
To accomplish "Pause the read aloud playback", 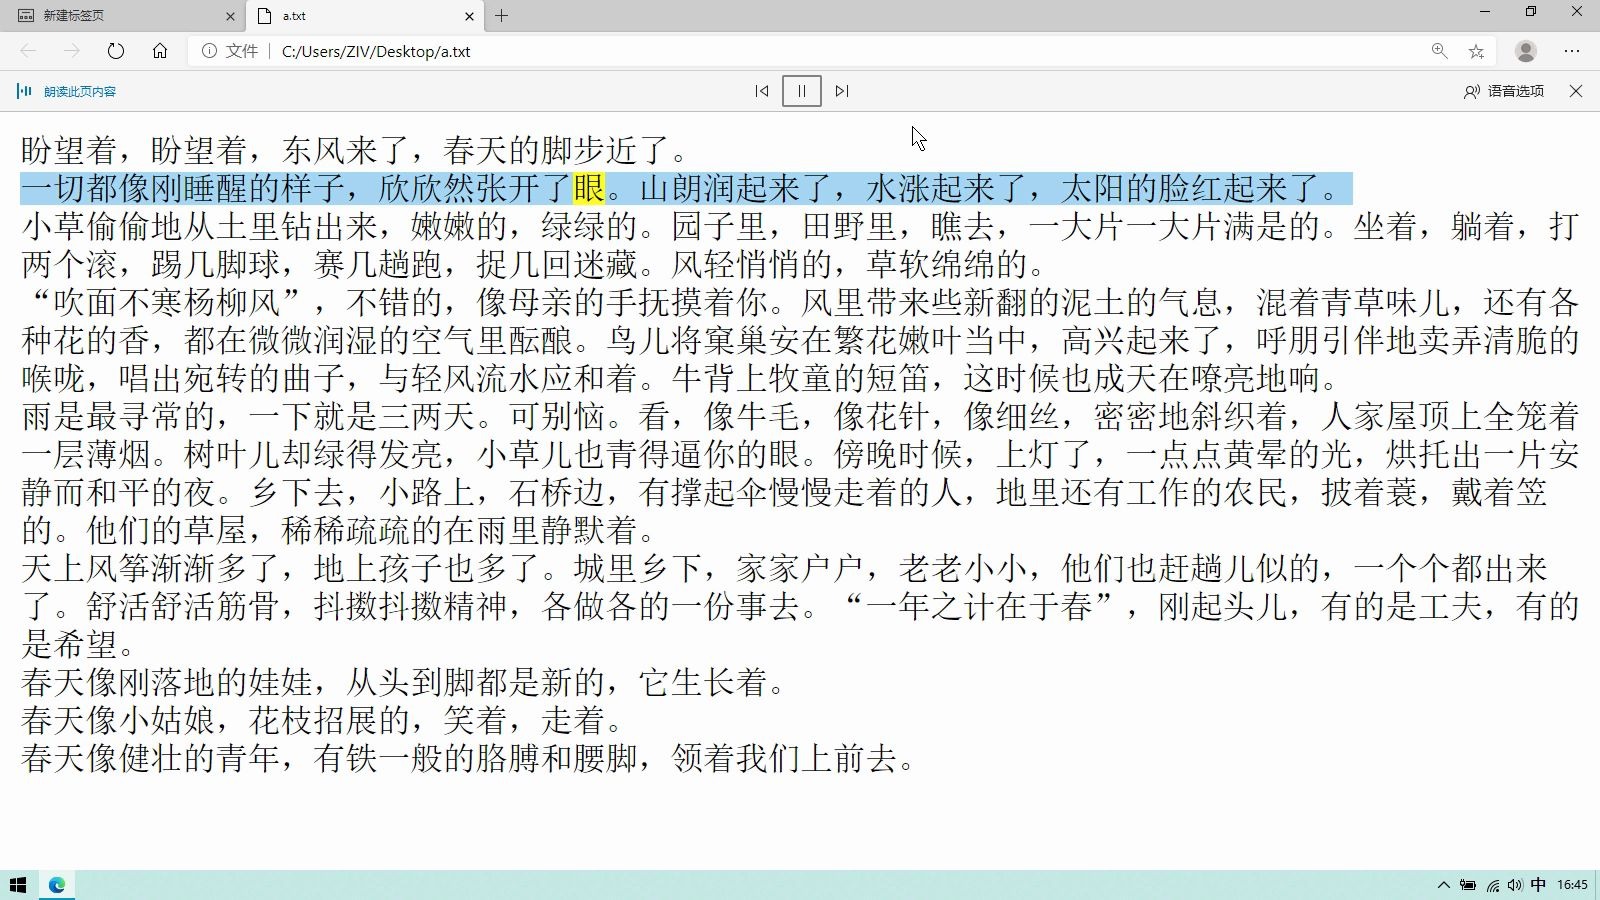I will coord(801,91).
